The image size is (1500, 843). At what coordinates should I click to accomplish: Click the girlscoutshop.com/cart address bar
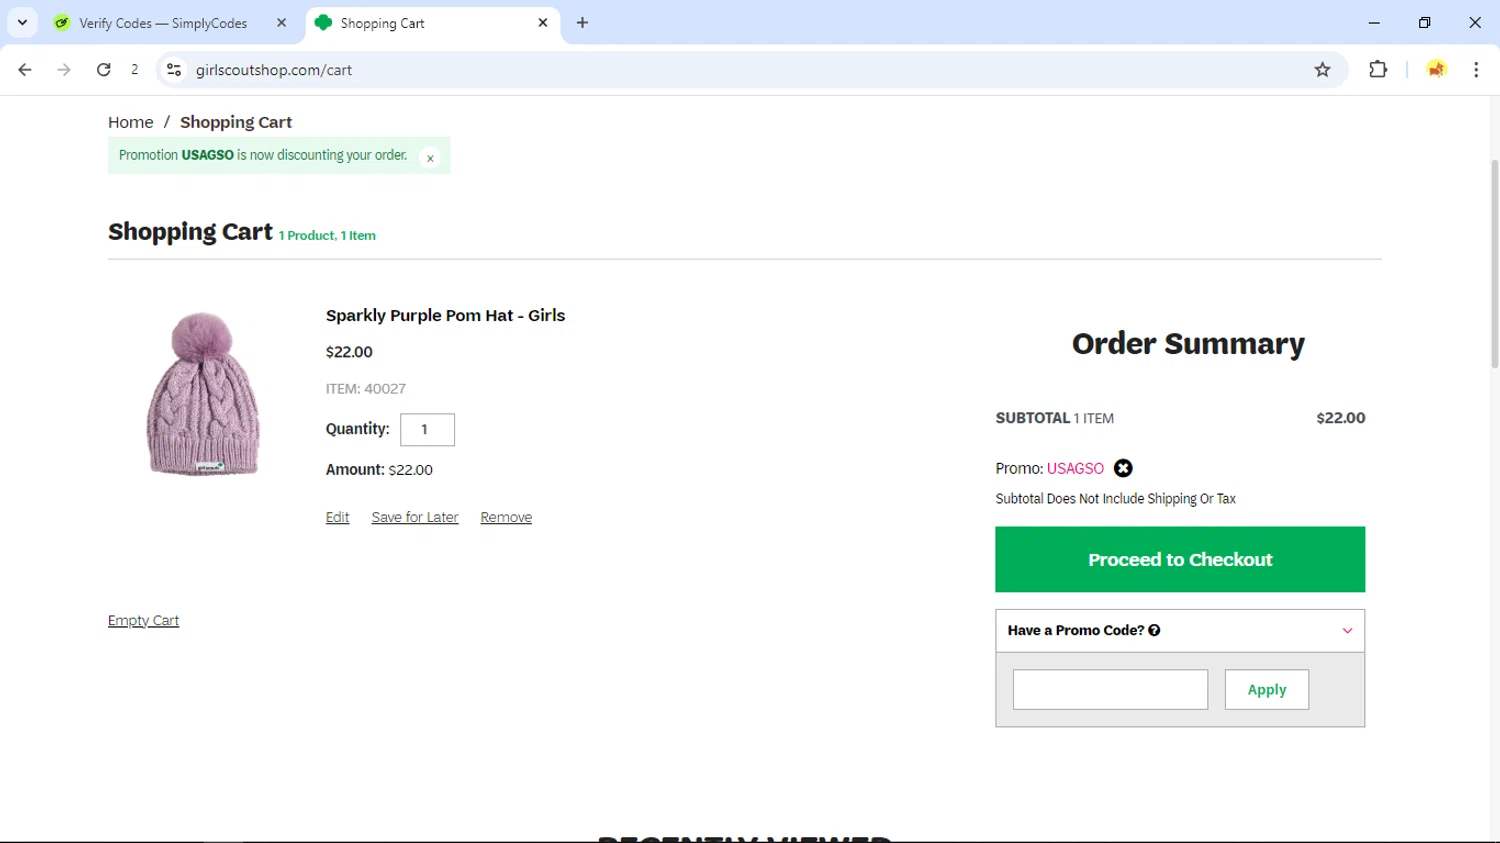pyautogui.click(x=740, y=70)
